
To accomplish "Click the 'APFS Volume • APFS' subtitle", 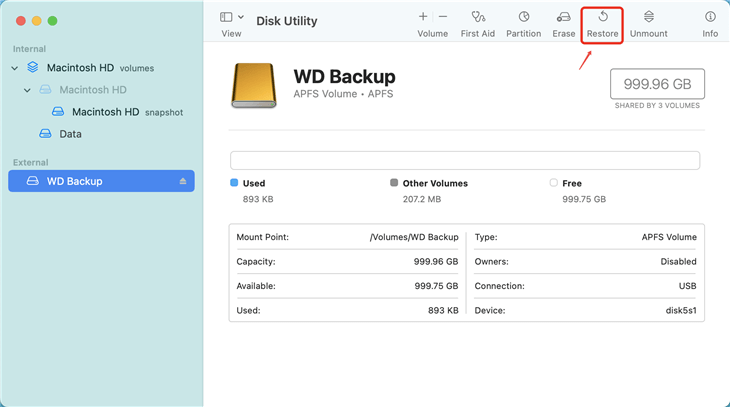I will point(343,94).
